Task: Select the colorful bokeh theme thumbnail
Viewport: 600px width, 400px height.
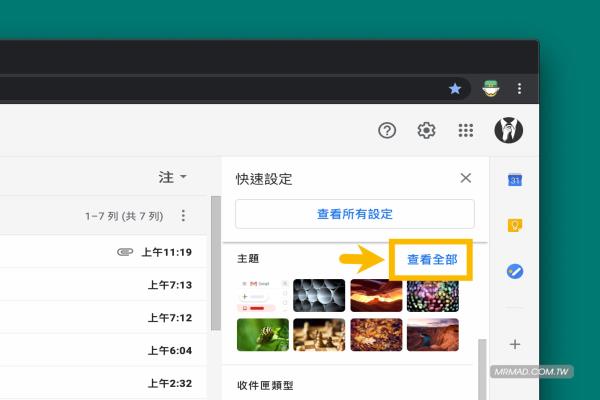Action: coord(433,296)
